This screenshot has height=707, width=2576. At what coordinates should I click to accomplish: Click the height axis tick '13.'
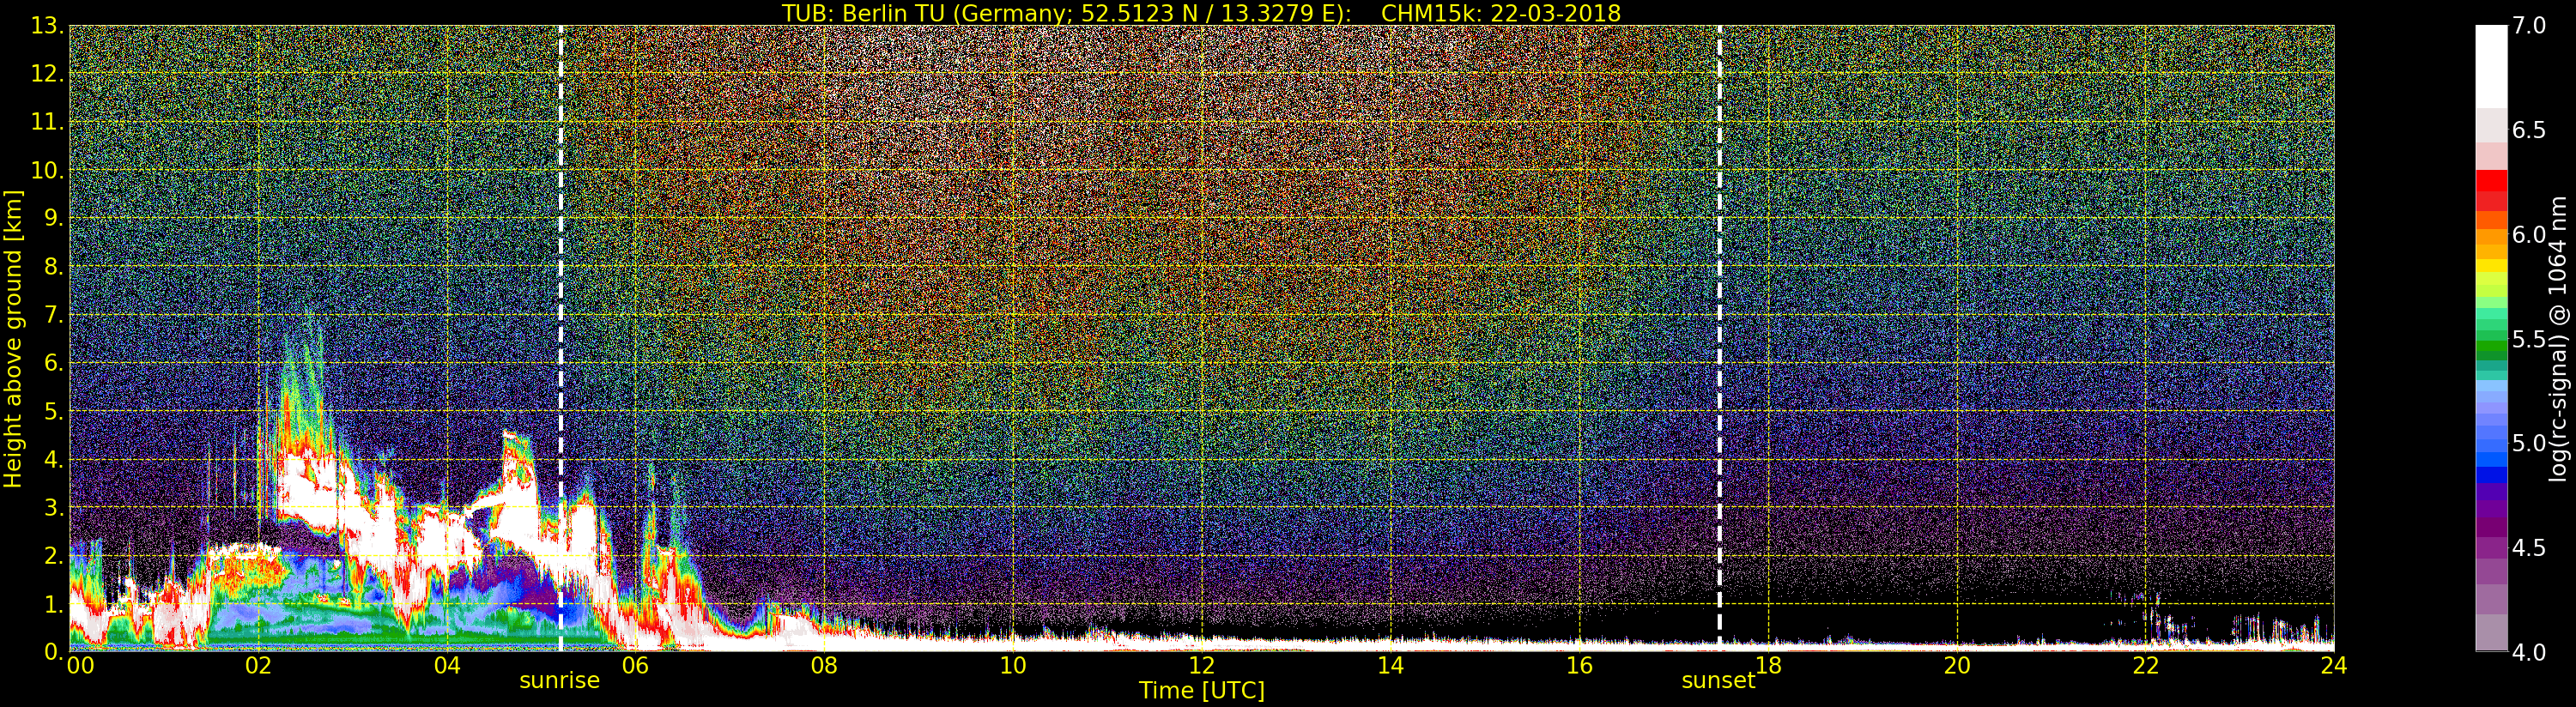[47, 26]
